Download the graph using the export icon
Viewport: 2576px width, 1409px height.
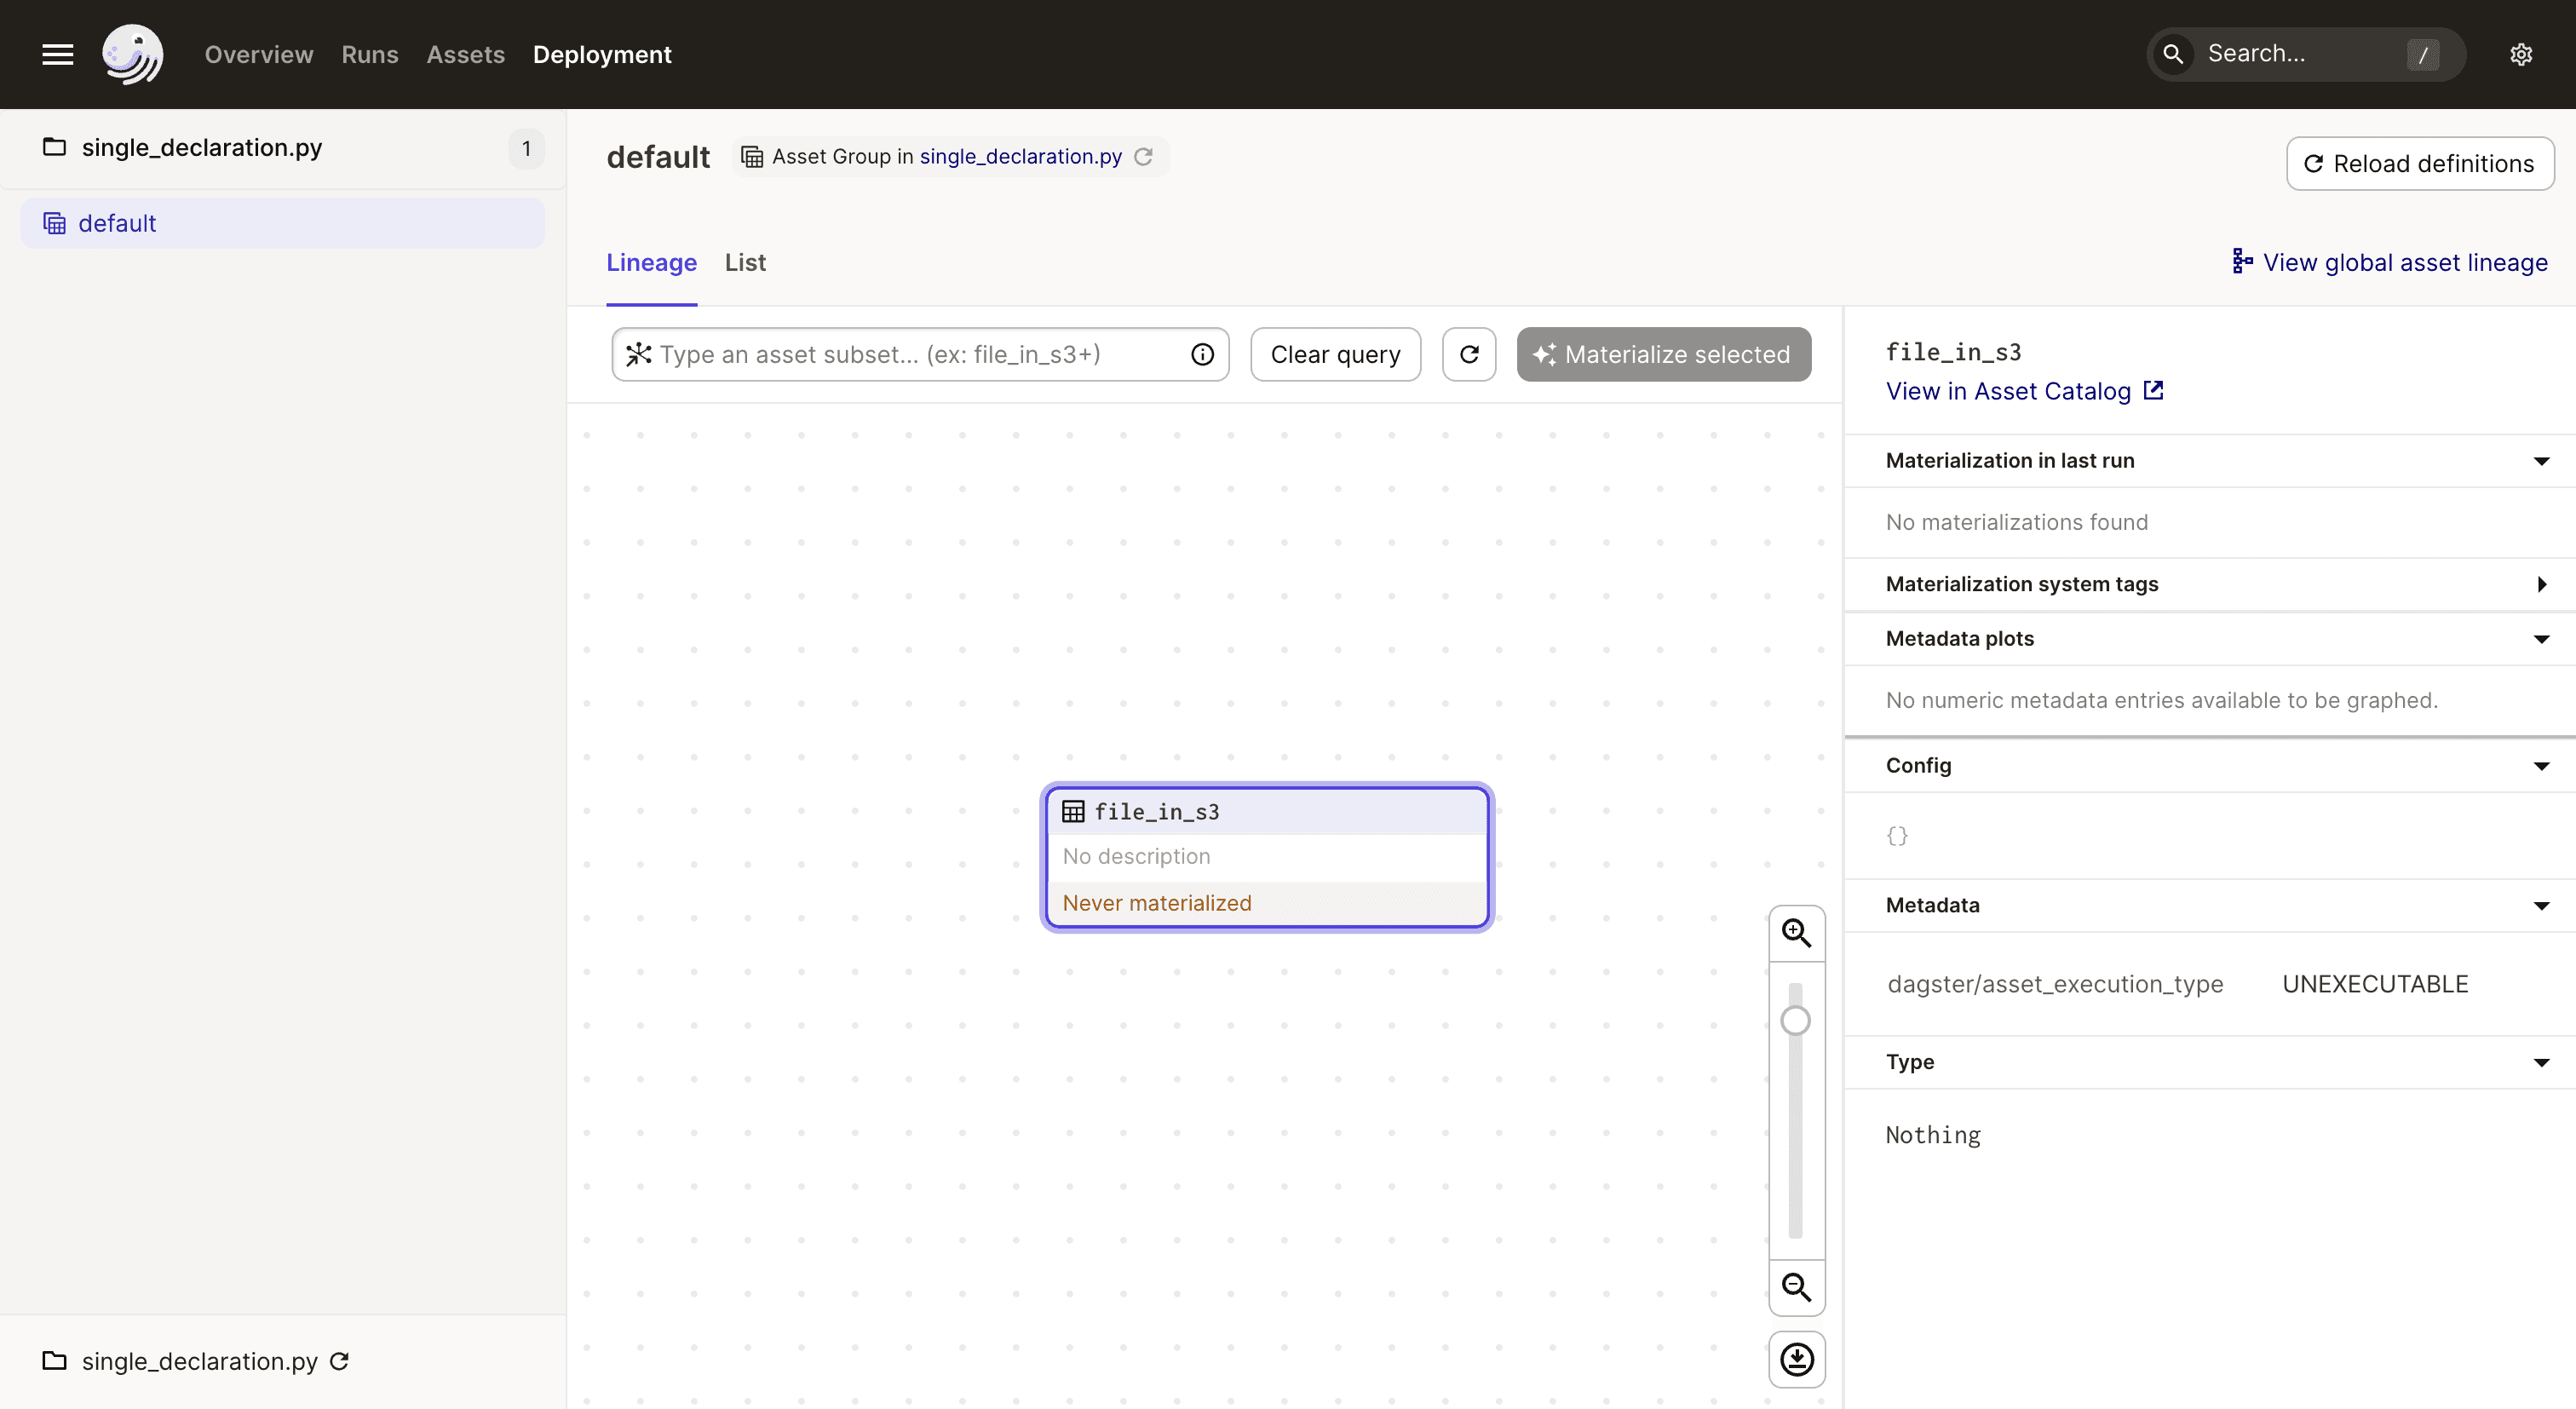click(1796, 1359)
